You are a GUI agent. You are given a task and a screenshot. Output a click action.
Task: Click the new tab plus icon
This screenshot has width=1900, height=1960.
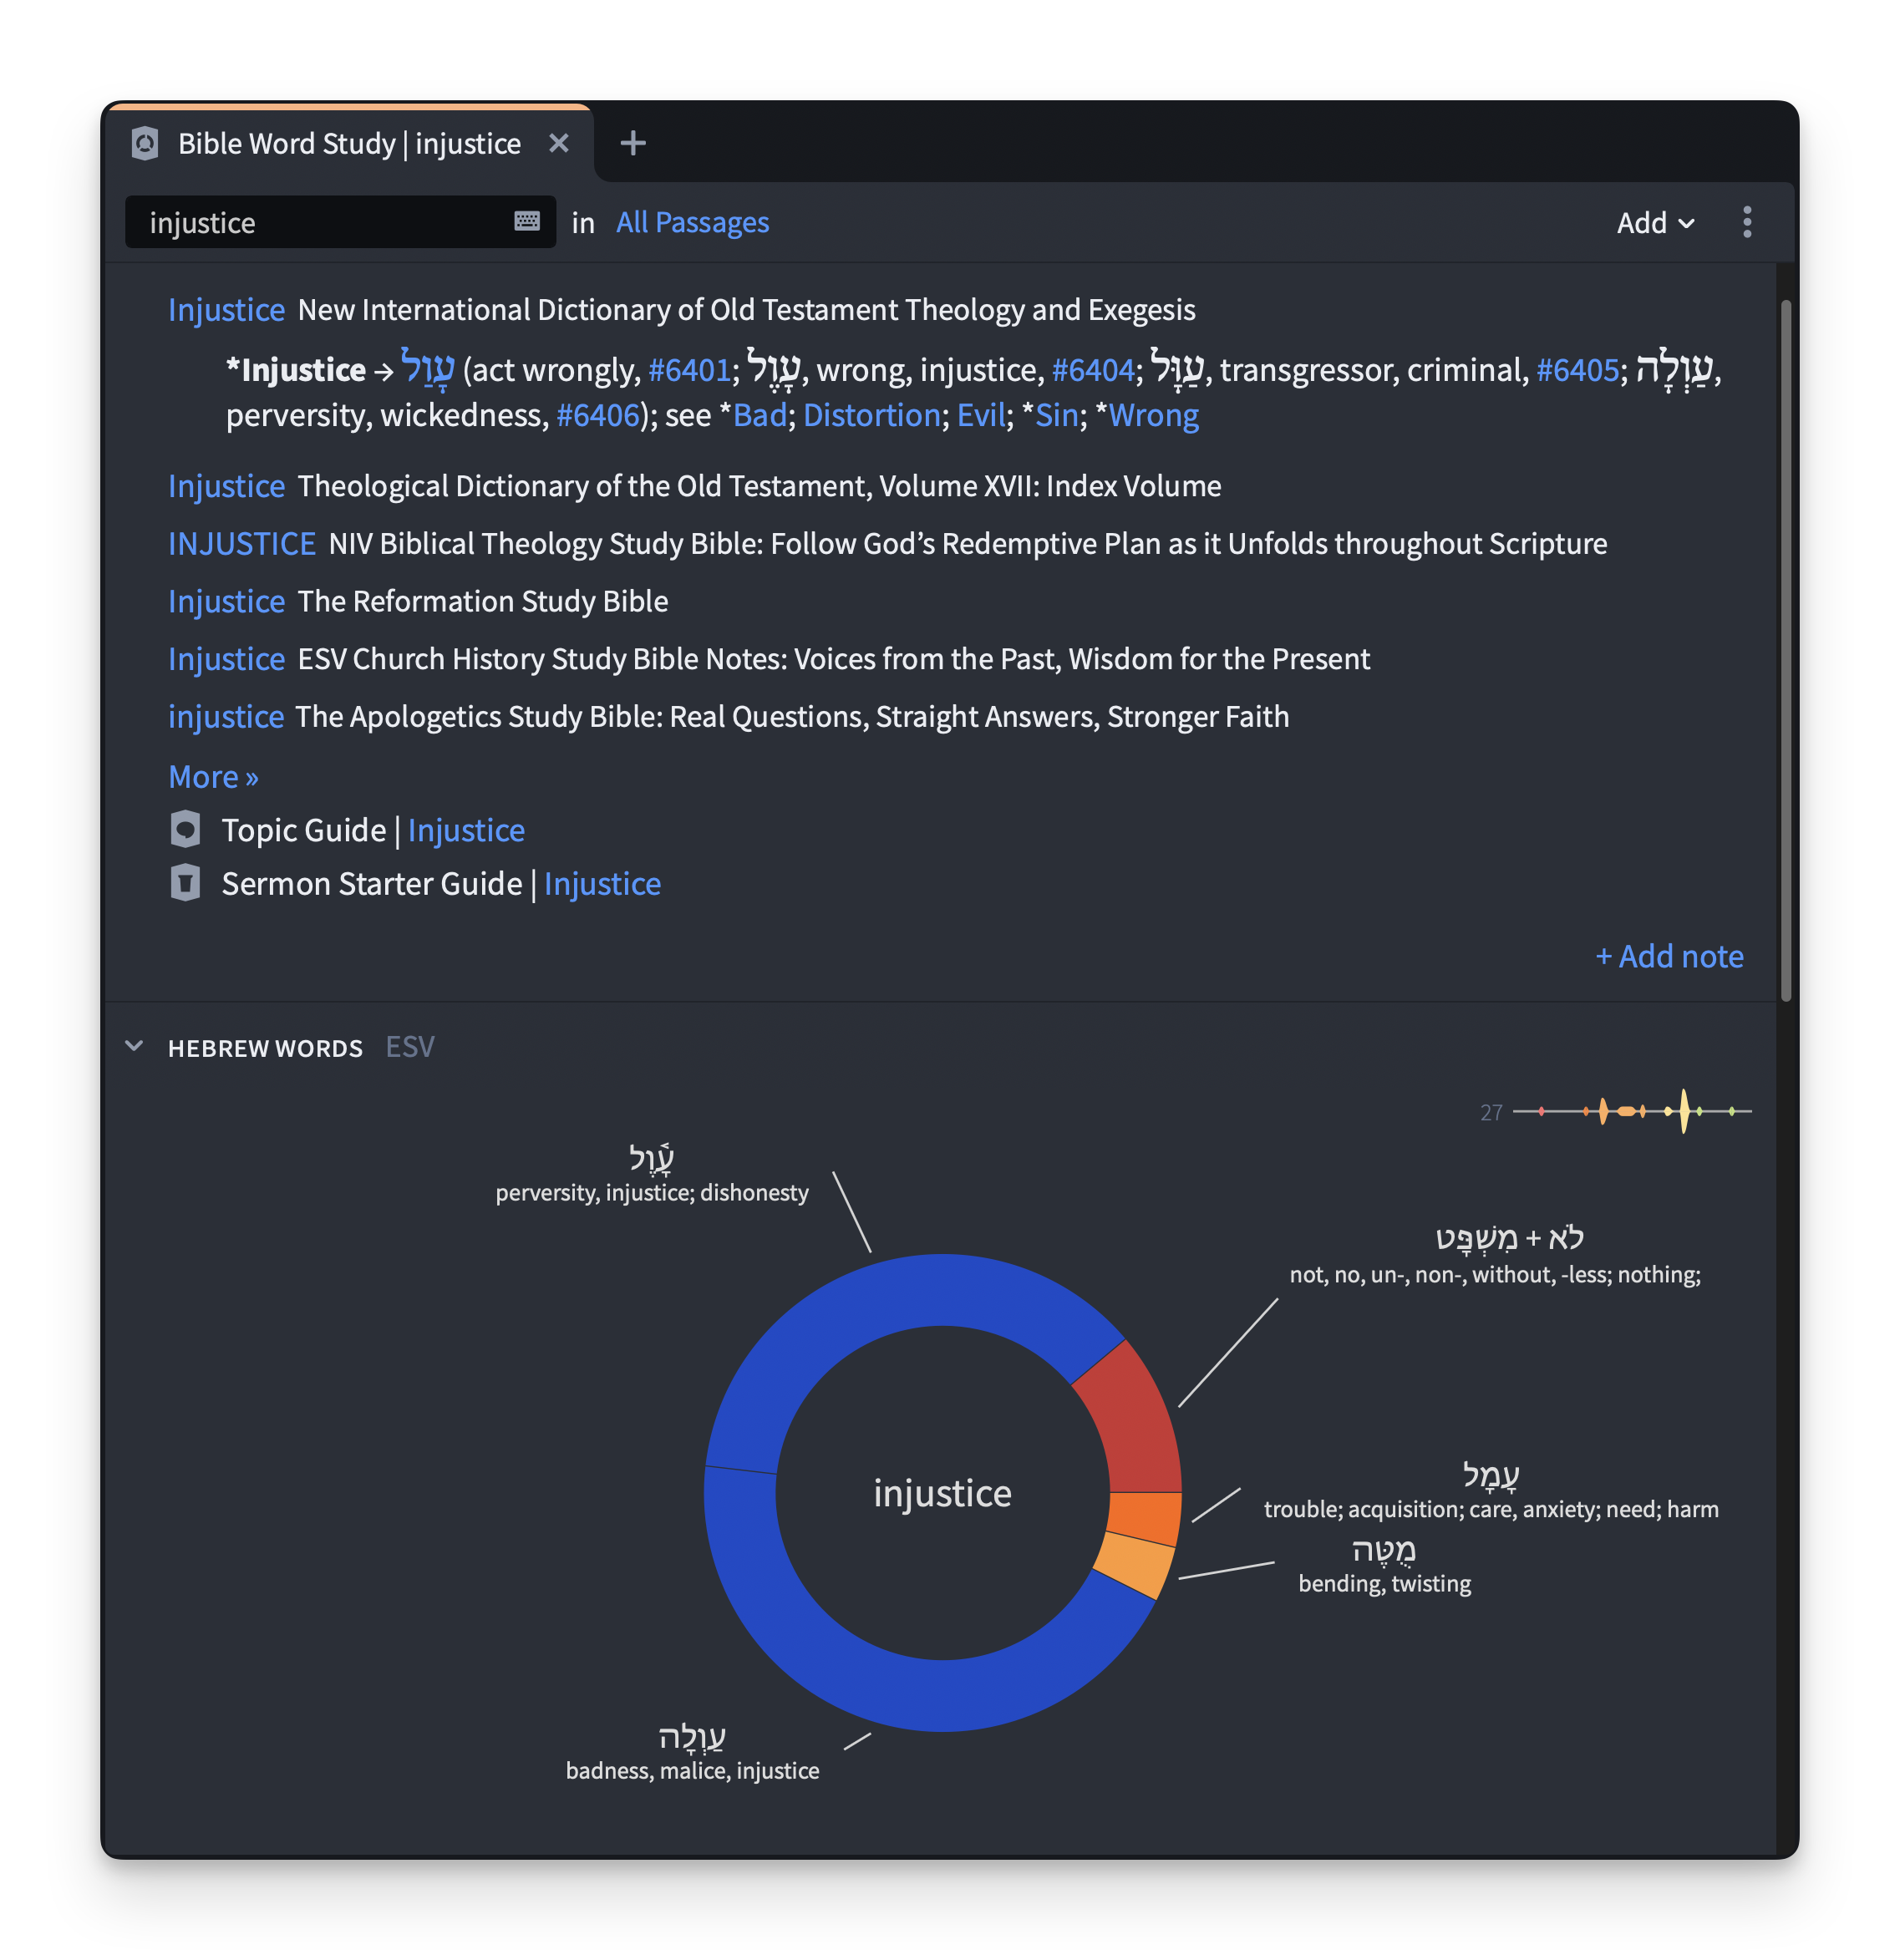point(632,143)
